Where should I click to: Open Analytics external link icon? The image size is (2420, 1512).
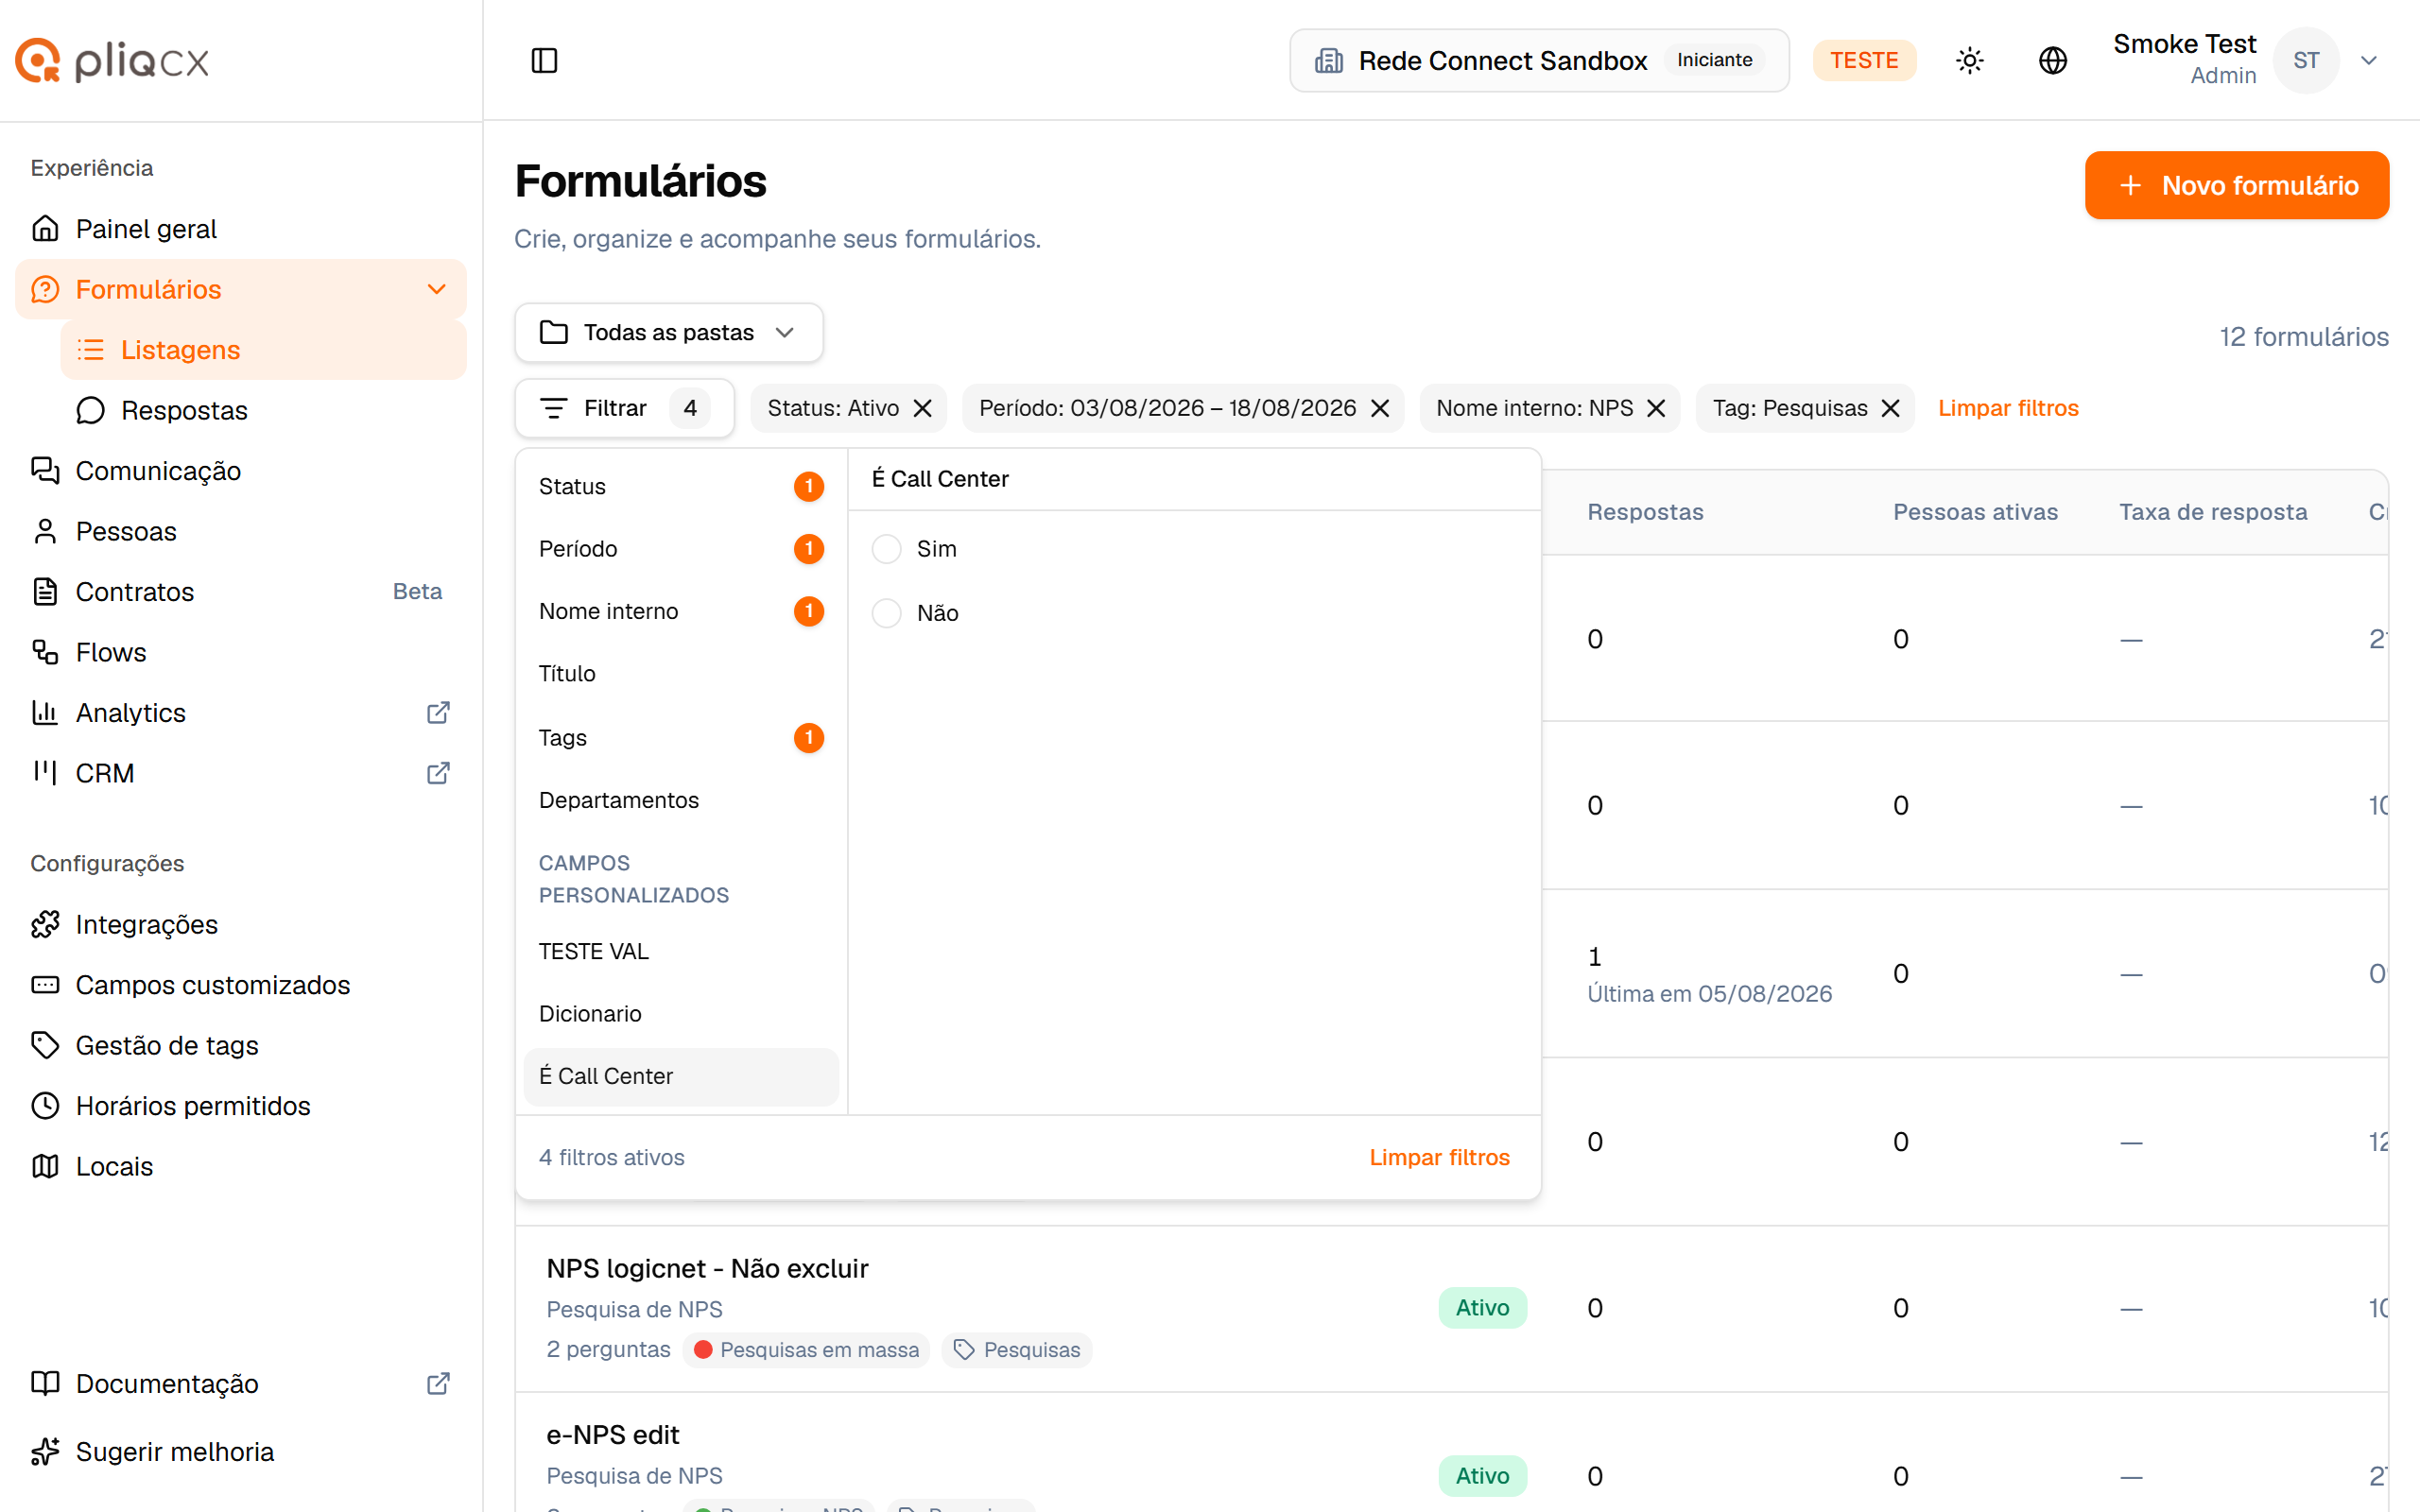[438, 712]
